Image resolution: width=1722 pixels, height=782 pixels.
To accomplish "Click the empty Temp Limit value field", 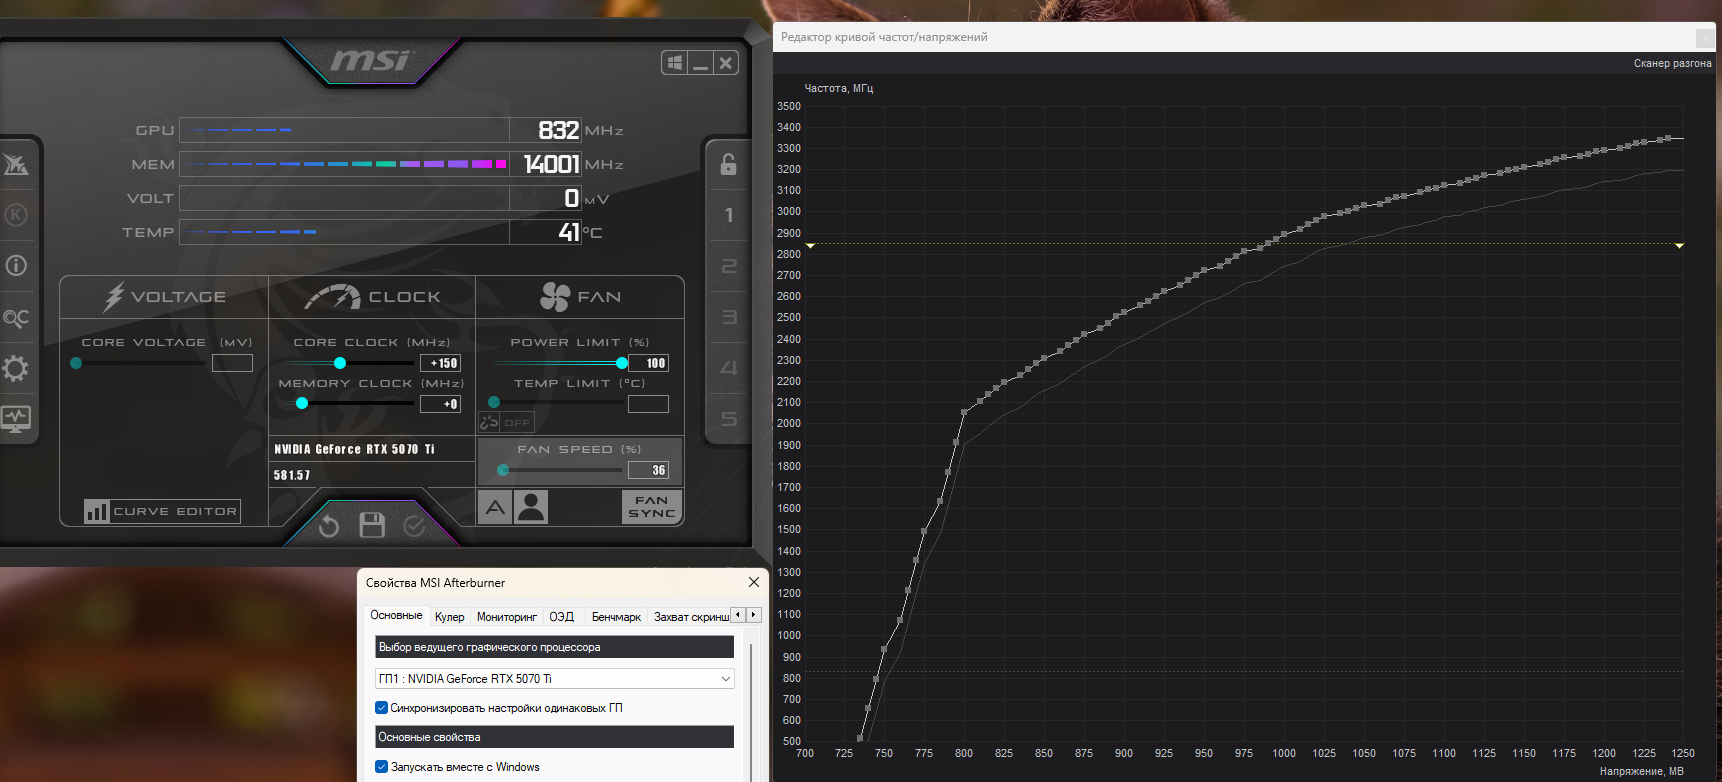I will click(x=648, y=404).
